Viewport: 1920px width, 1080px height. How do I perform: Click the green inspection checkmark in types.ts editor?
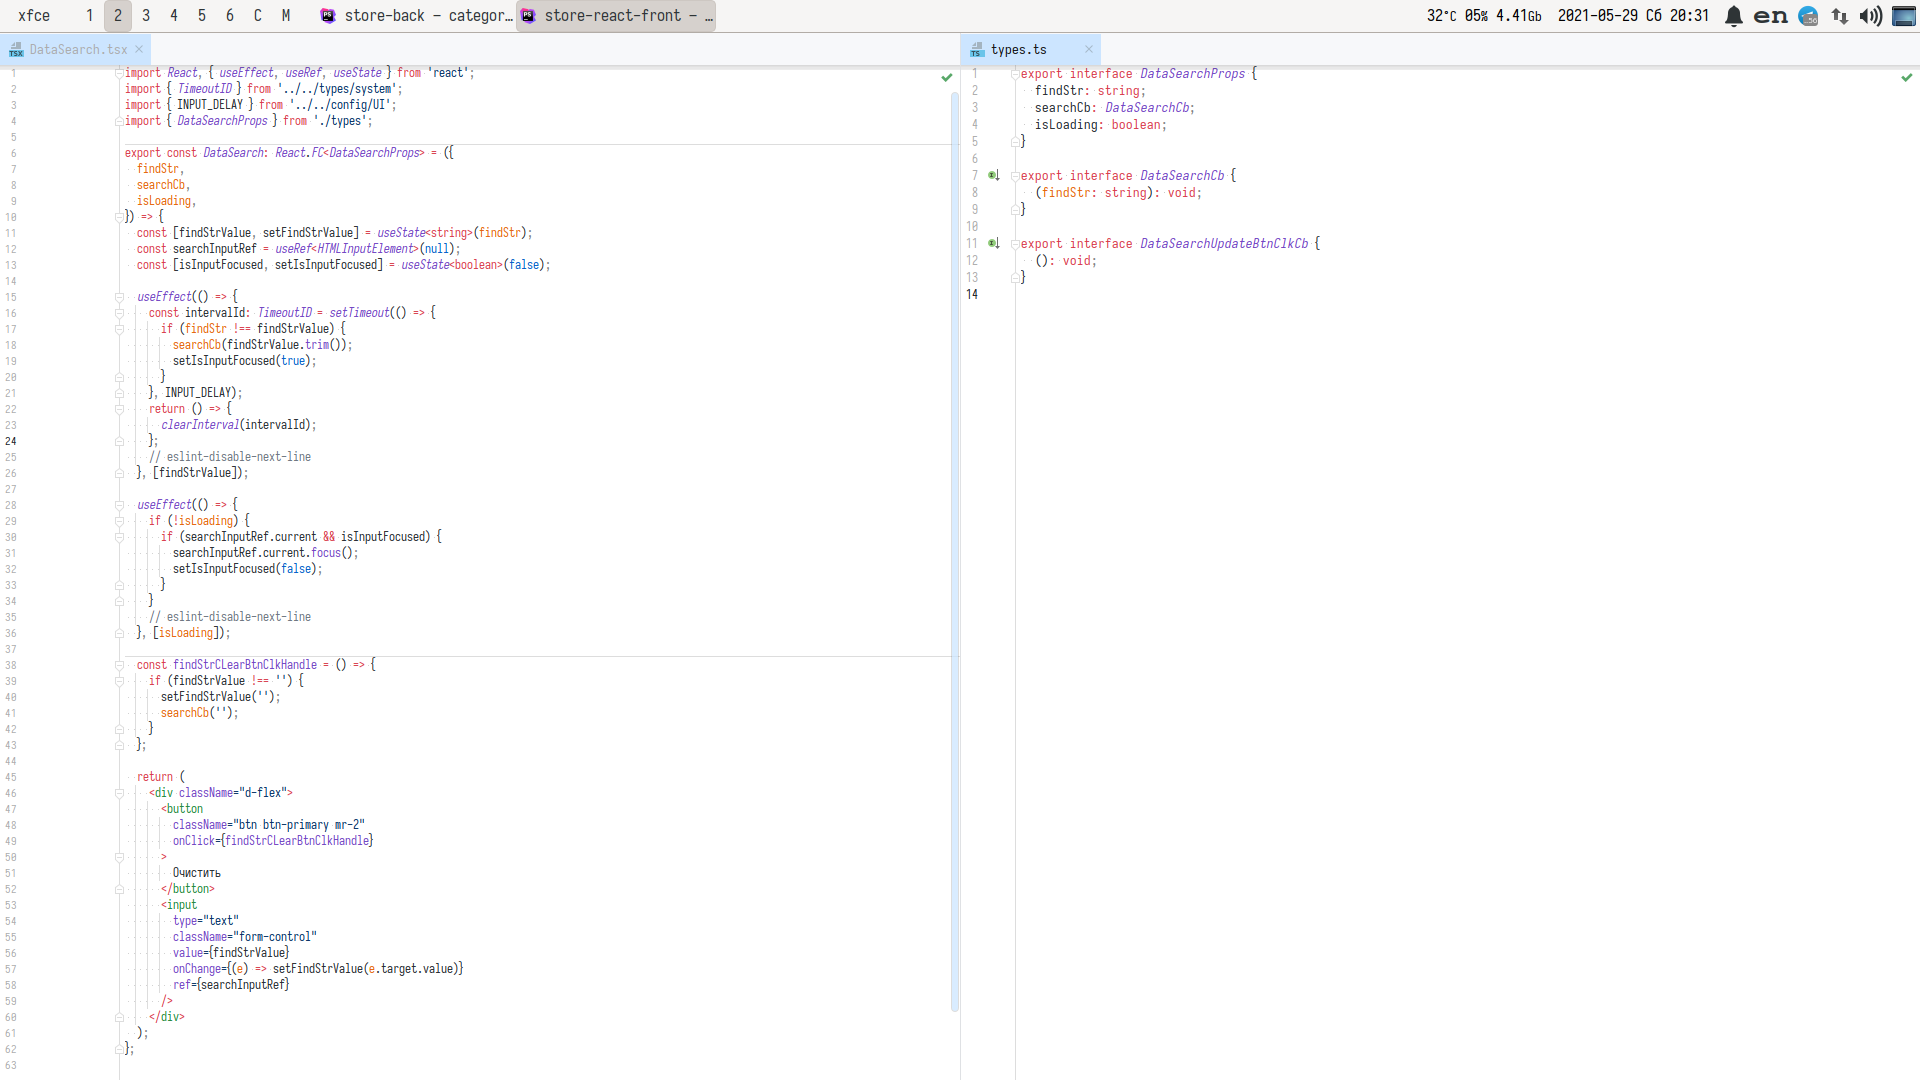tap(1906, 77)
